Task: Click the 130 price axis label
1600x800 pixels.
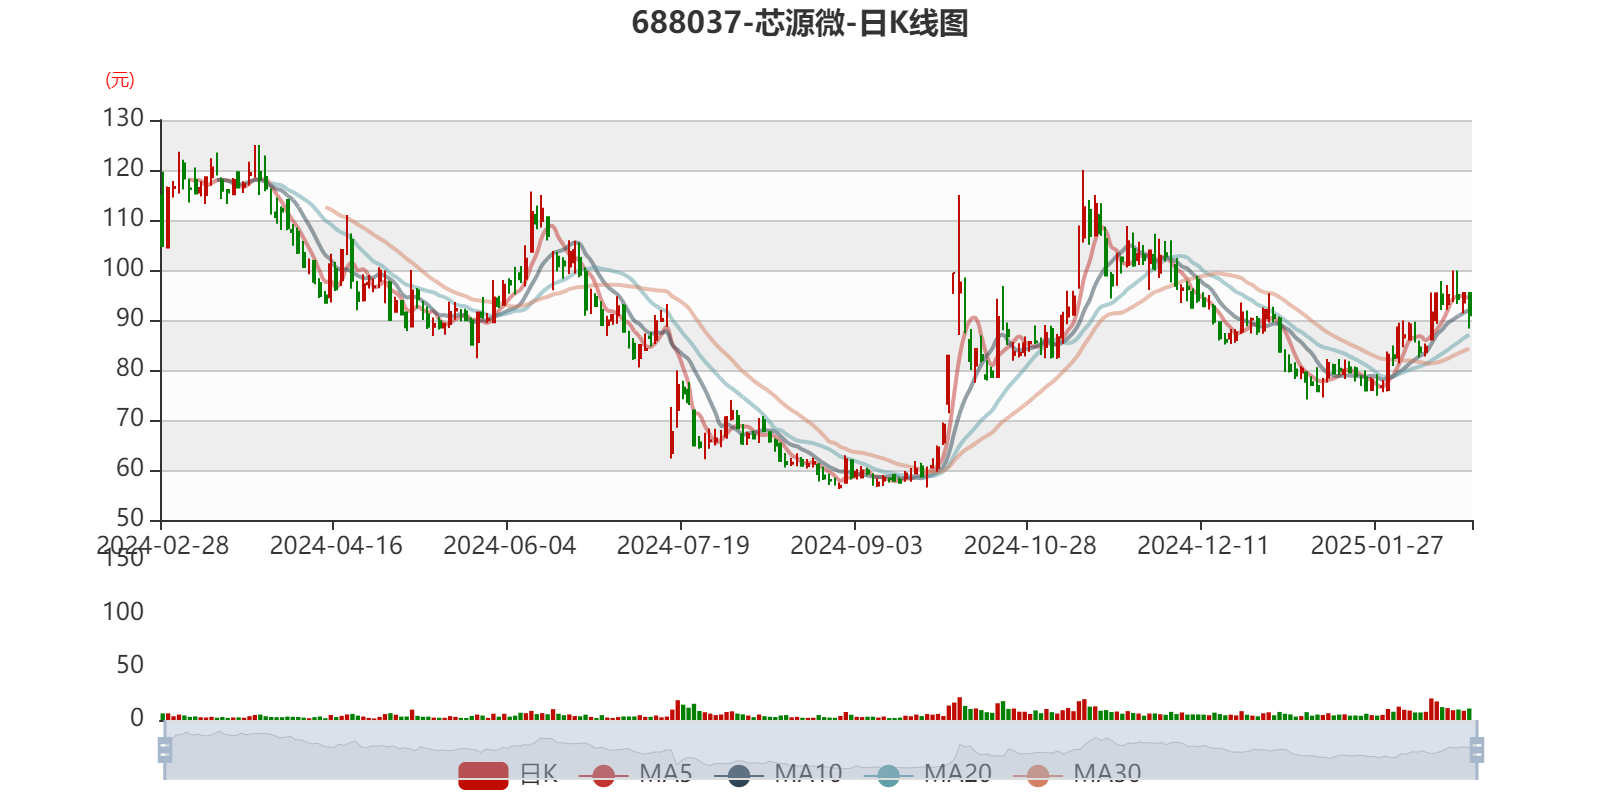Action: point(123,118)
